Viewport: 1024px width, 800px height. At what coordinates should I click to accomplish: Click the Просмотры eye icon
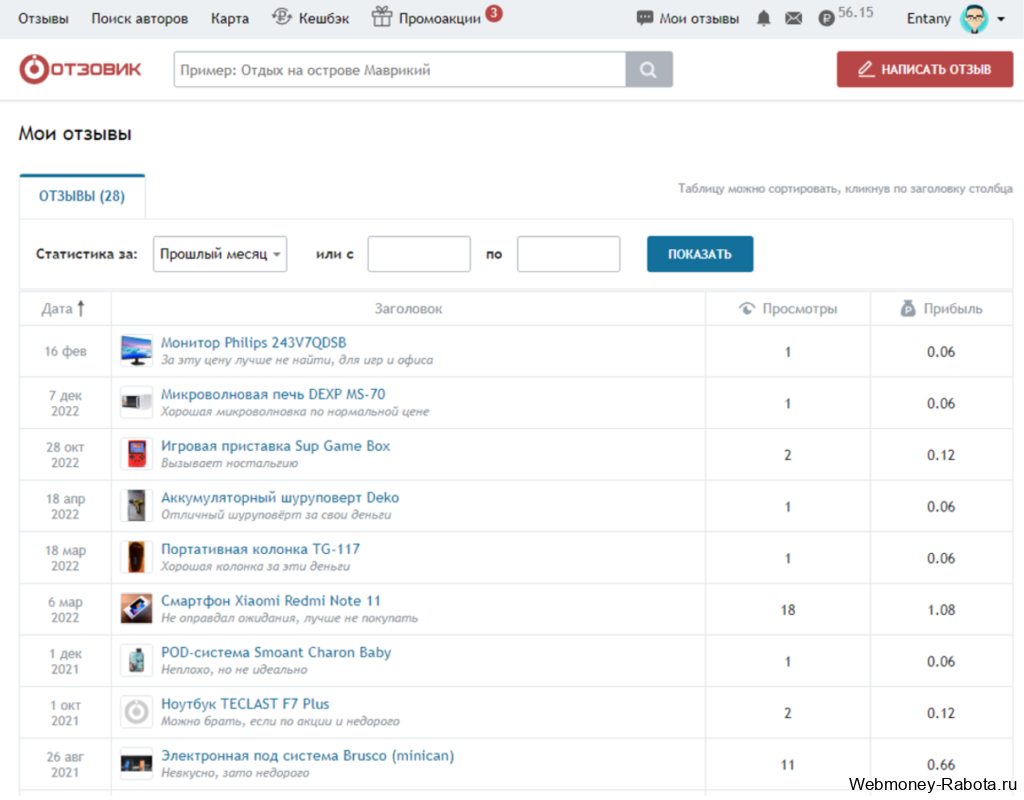tap(746, 308)
